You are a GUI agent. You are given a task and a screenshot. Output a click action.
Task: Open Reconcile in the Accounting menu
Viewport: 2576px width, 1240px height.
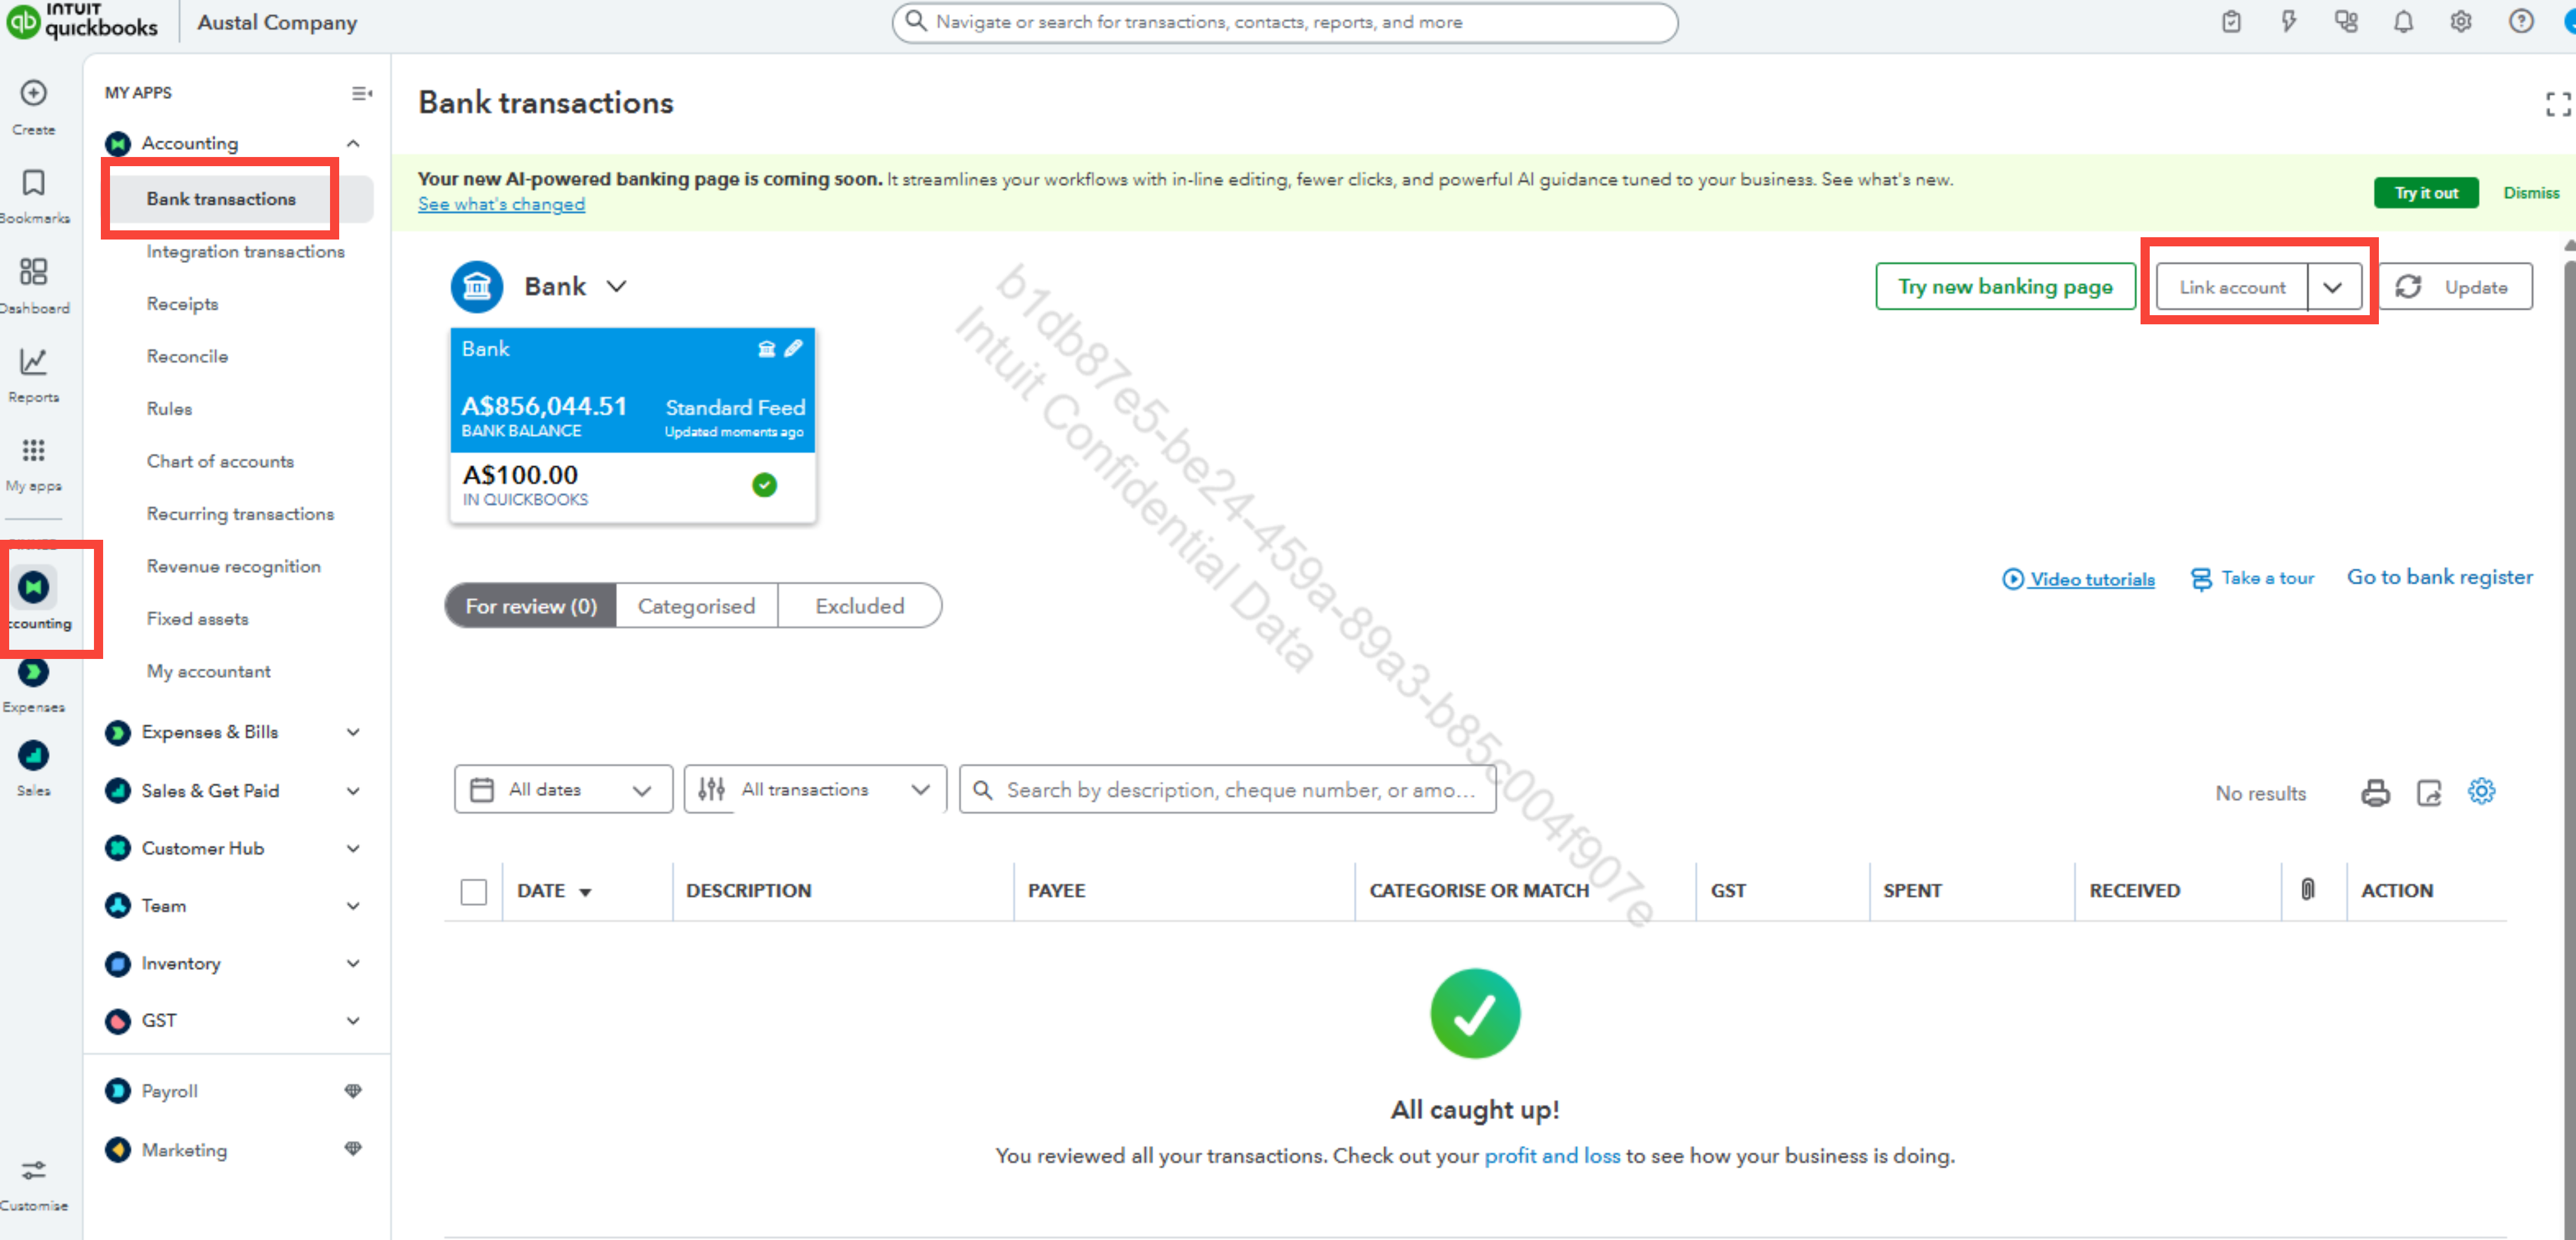click(187, 356)
